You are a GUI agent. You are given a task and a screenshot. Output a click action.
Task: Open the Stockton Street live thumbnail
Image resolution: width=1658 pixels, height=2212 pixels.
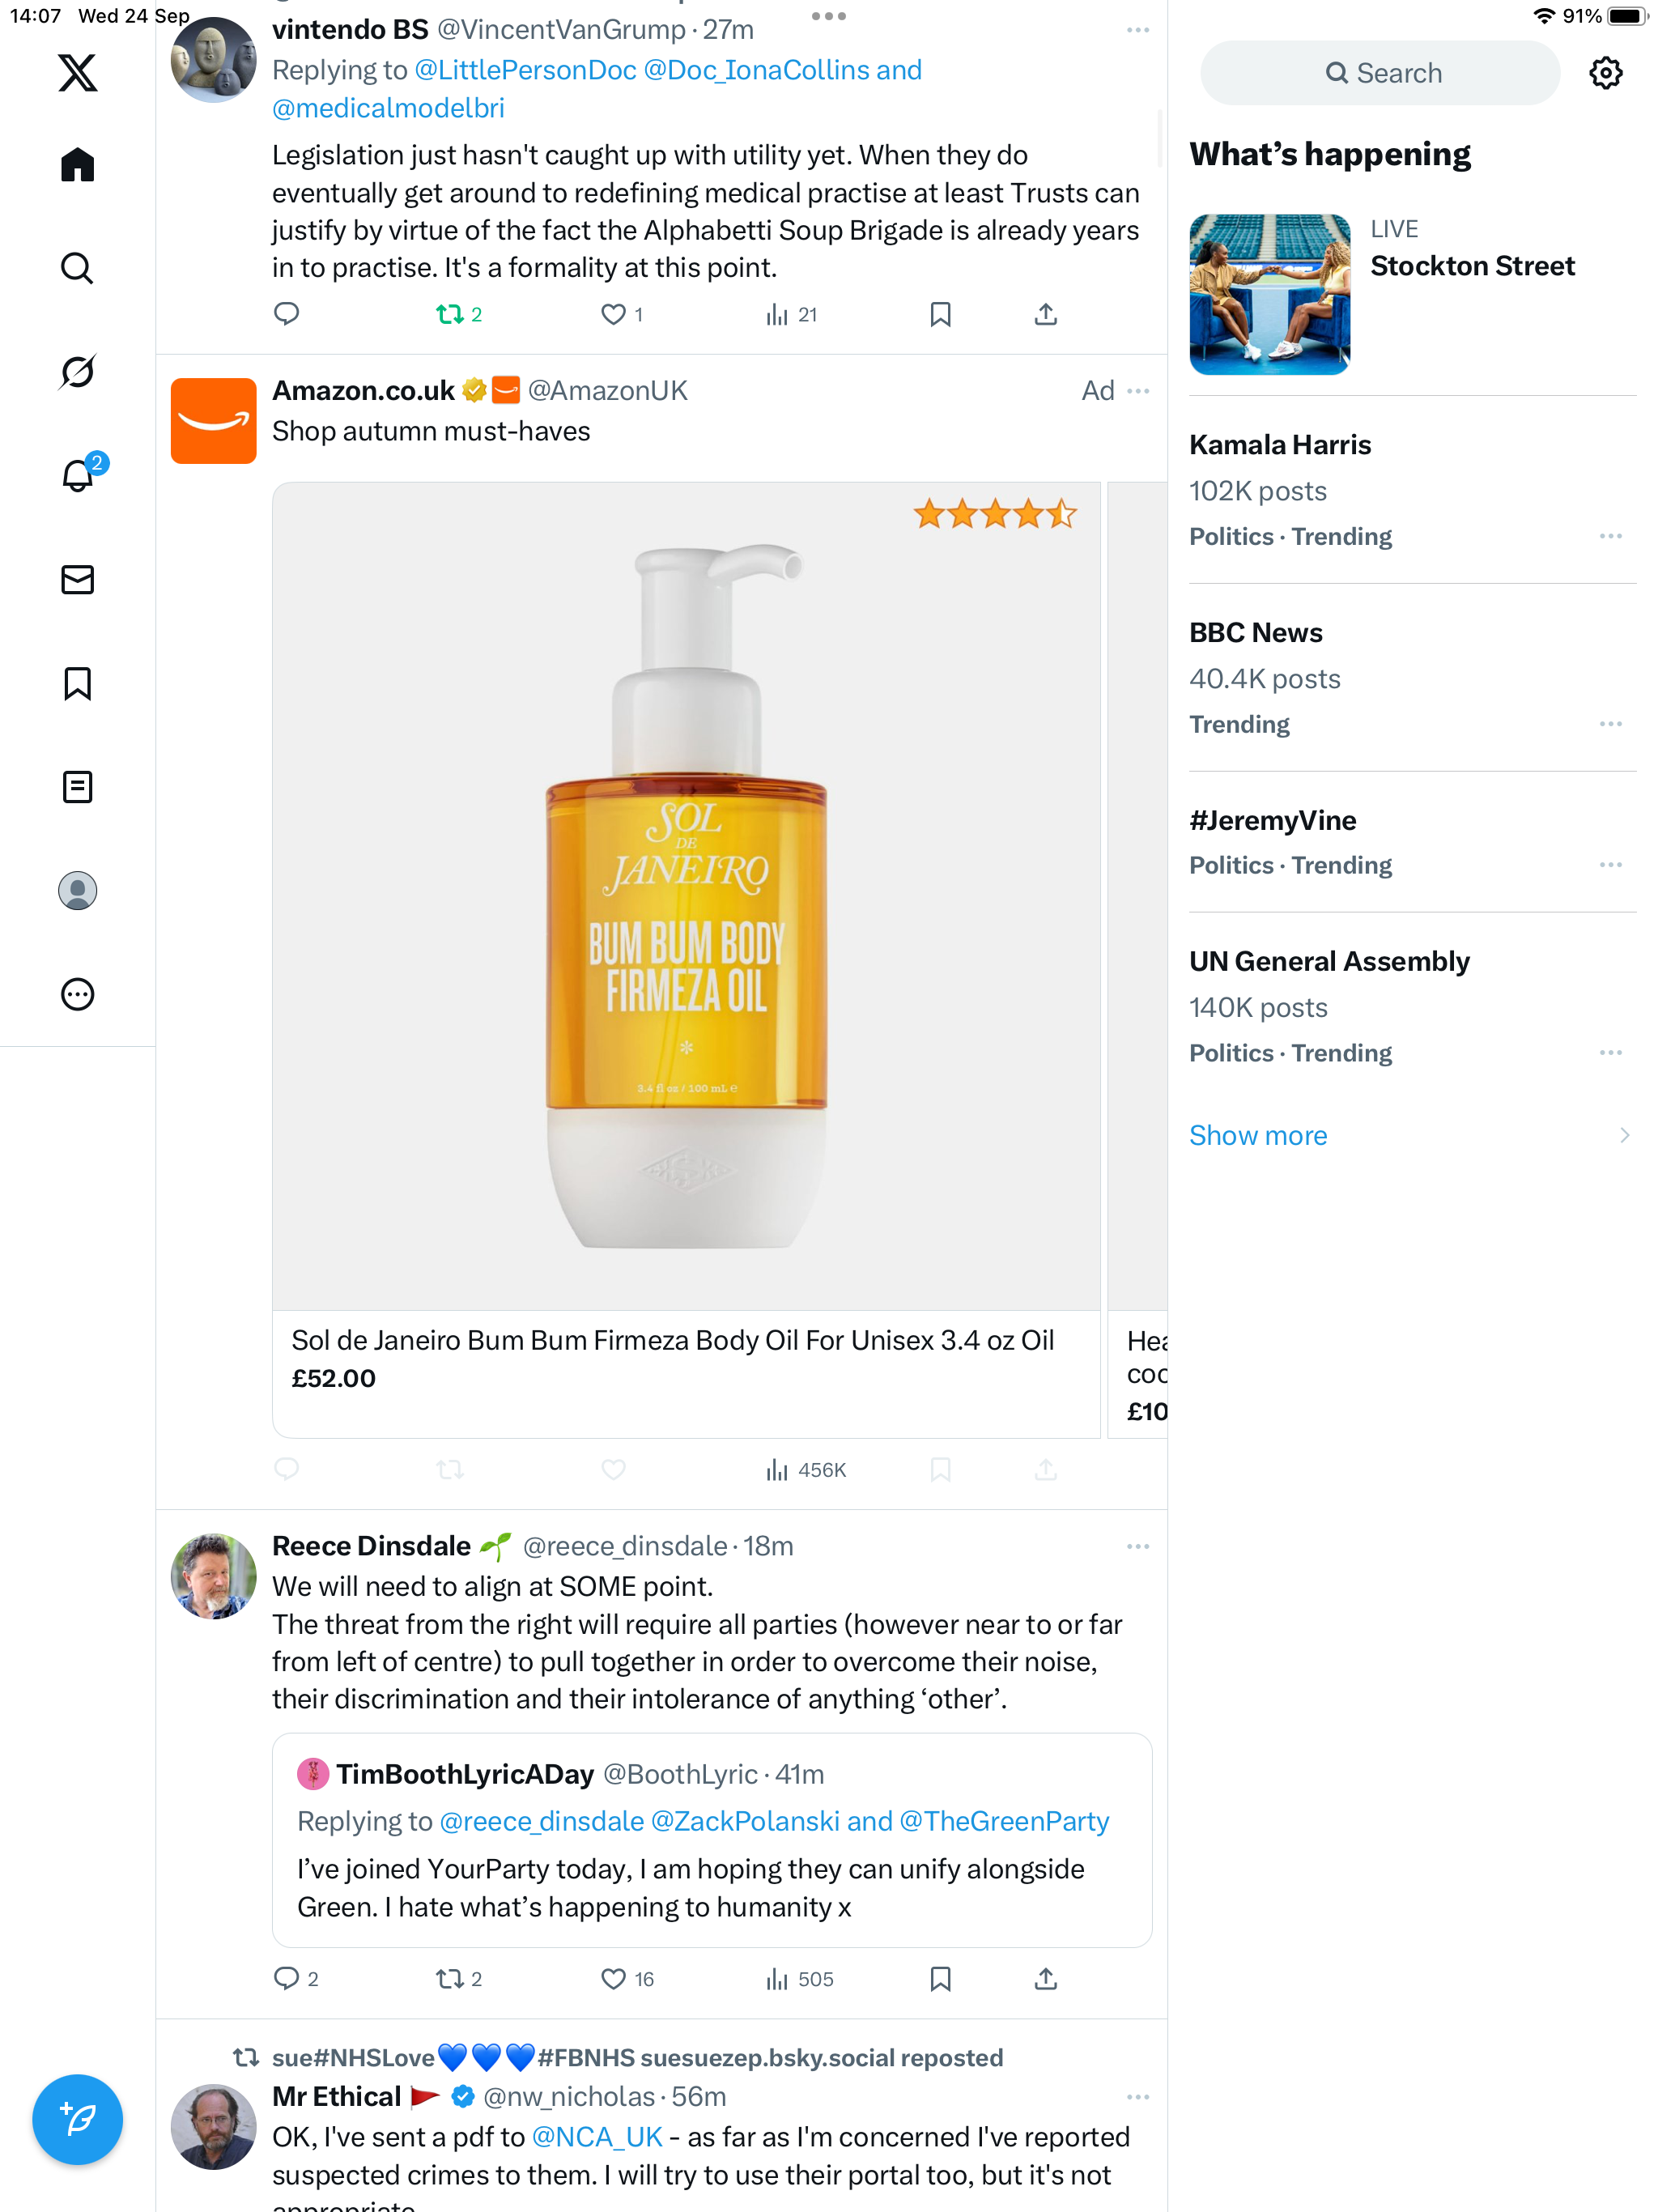1269,294
